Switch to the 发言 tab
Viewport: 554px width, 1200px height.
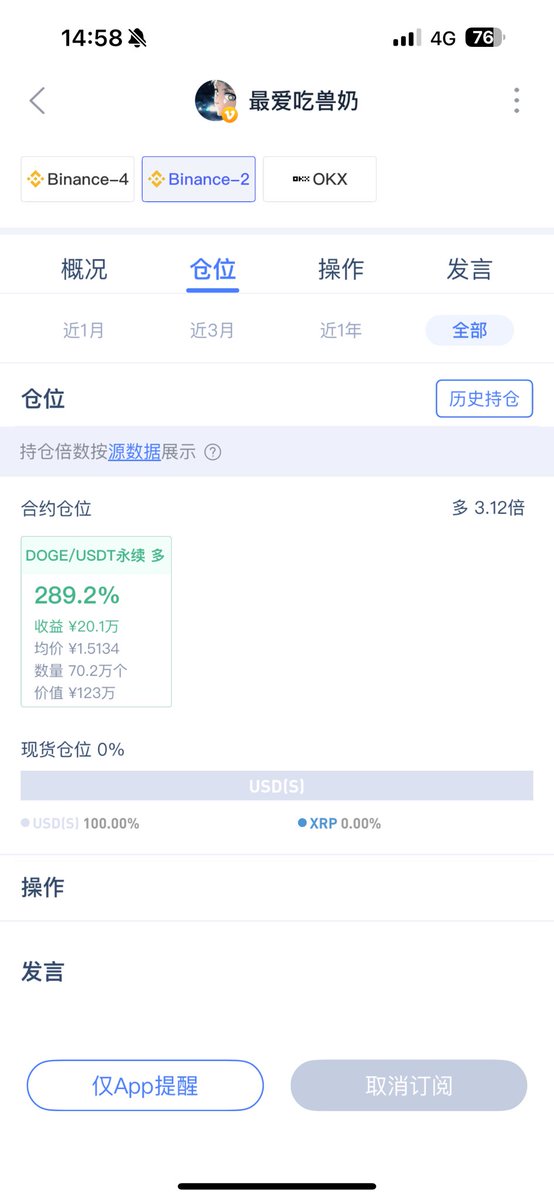[x=470, y=269]
